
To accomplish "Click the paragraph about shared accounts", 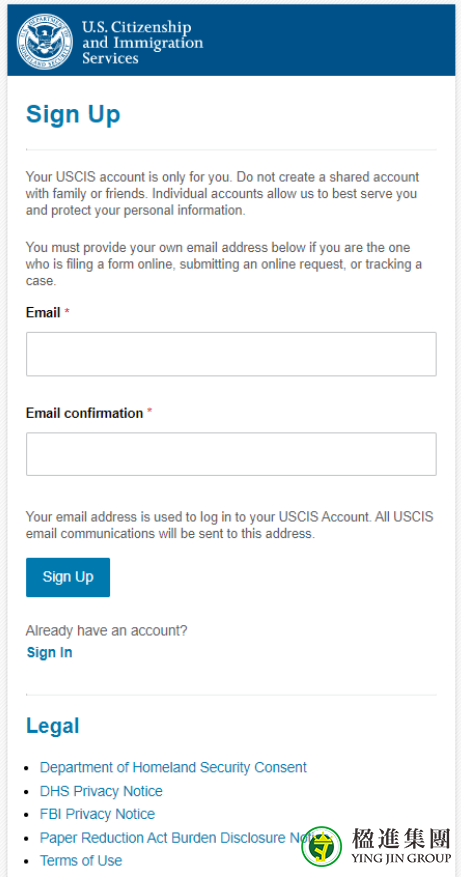I will coord(223,194).
